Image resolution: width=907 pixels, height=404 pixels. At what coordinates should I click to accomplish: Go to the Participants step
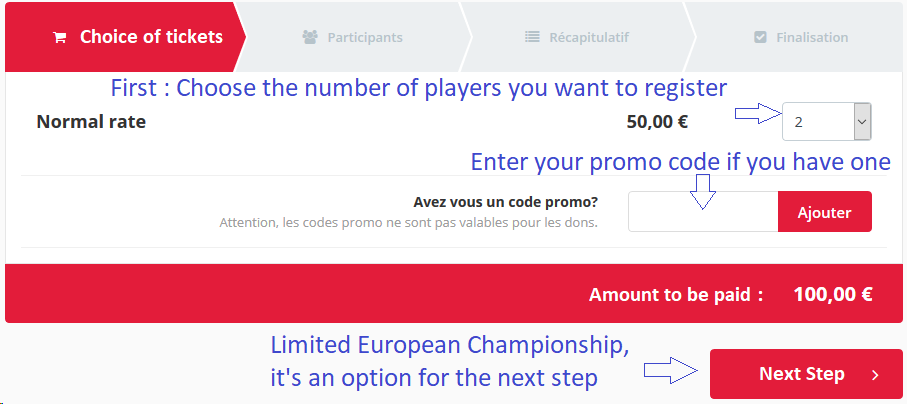click(352, 37)
